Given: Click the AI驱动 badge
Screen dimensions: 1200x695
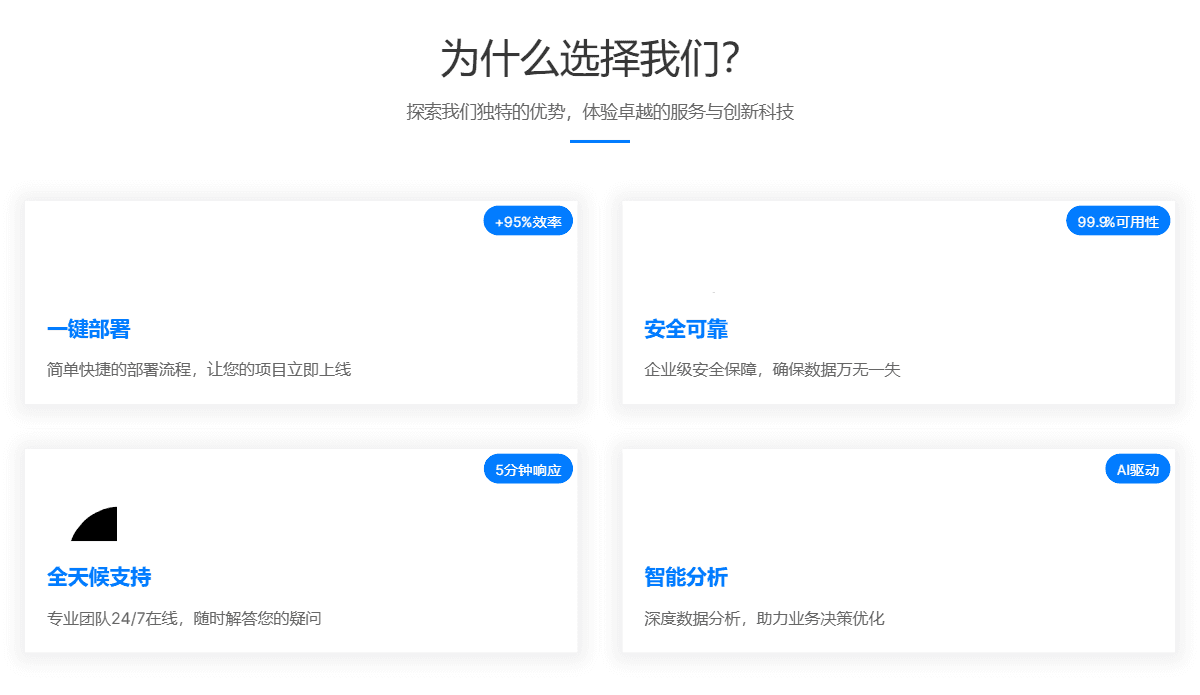Looking at the screenshot, I should click(1138, 469).
